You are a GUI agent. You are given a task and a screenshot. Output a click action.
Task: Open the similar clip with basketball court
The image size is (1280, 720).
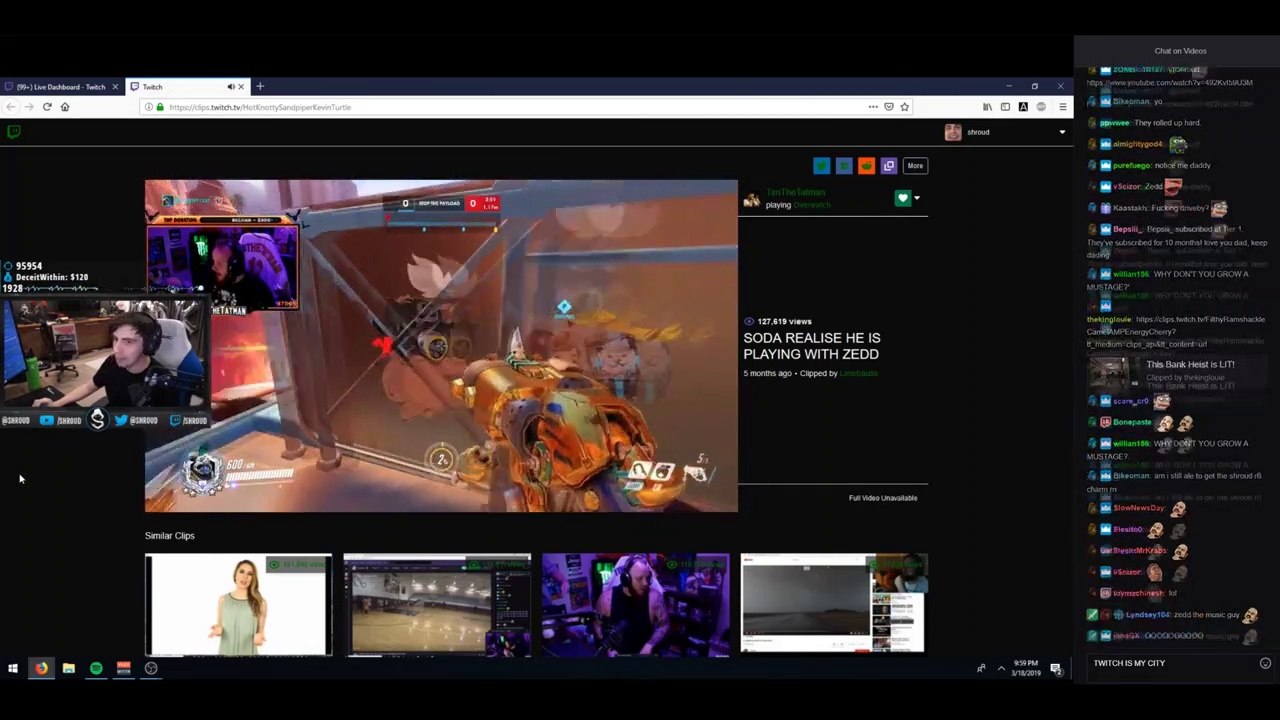point(437,605)
